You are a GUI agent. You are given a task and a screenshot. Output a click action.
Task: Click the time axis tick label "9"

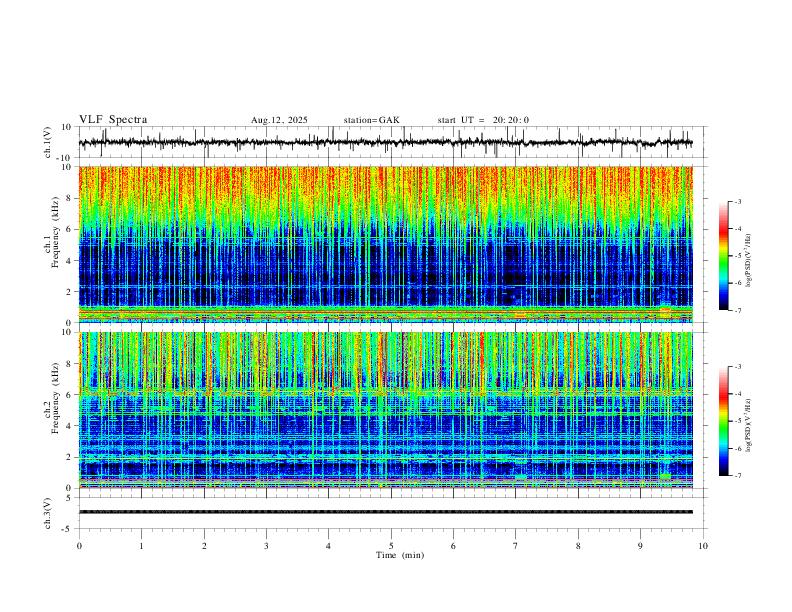(x=640, y=546)
